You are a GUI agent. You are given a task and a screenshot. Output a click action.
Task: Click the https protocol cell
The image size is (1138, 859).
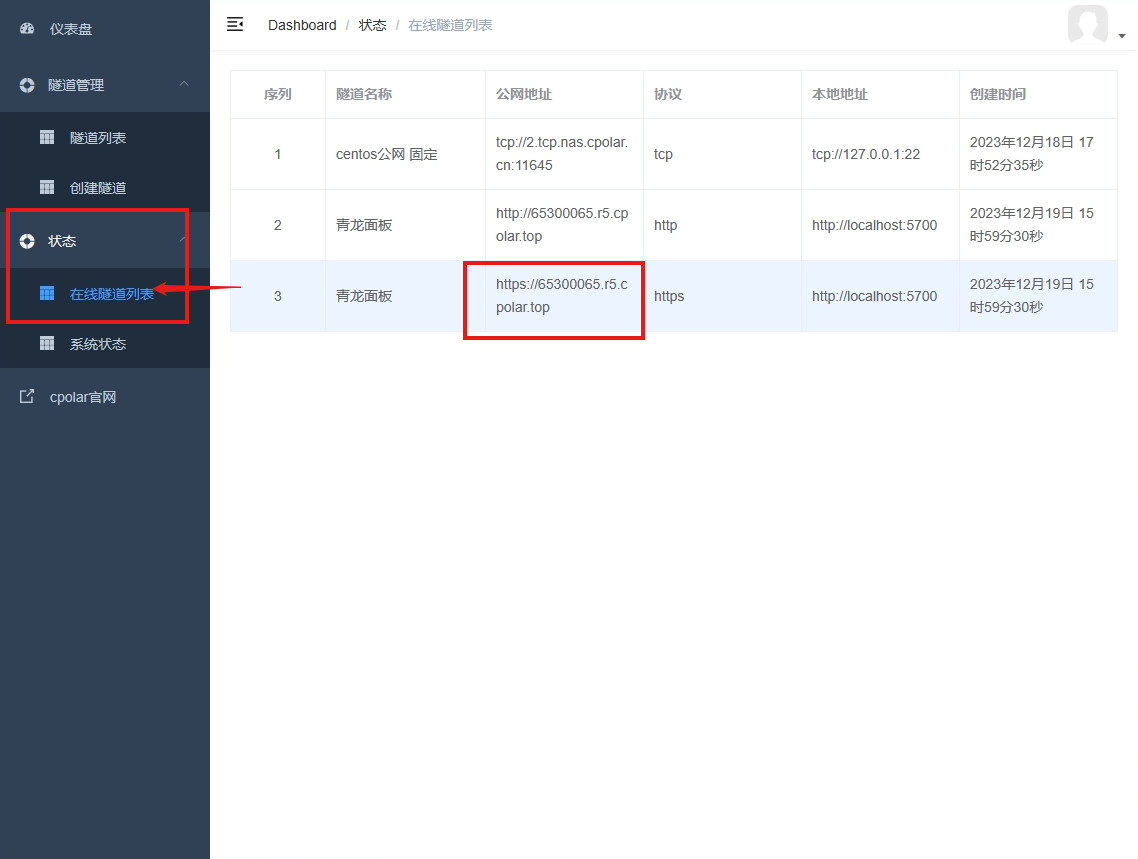click(722, 296)
